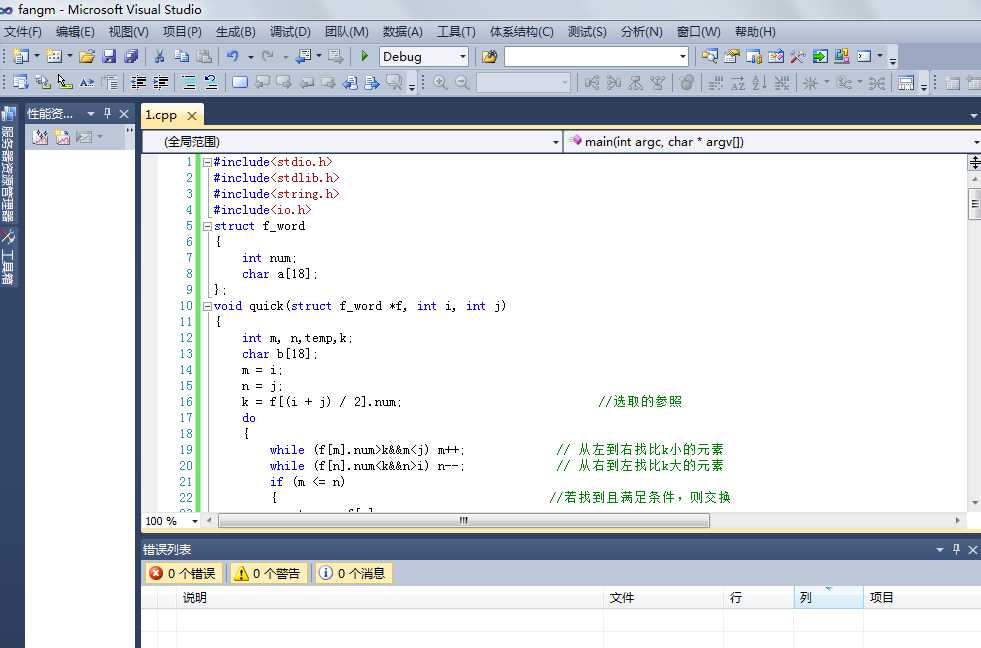The image size is (981, 648).
Task: Open the New Project dropdown arrow
Action: (37, 56)
